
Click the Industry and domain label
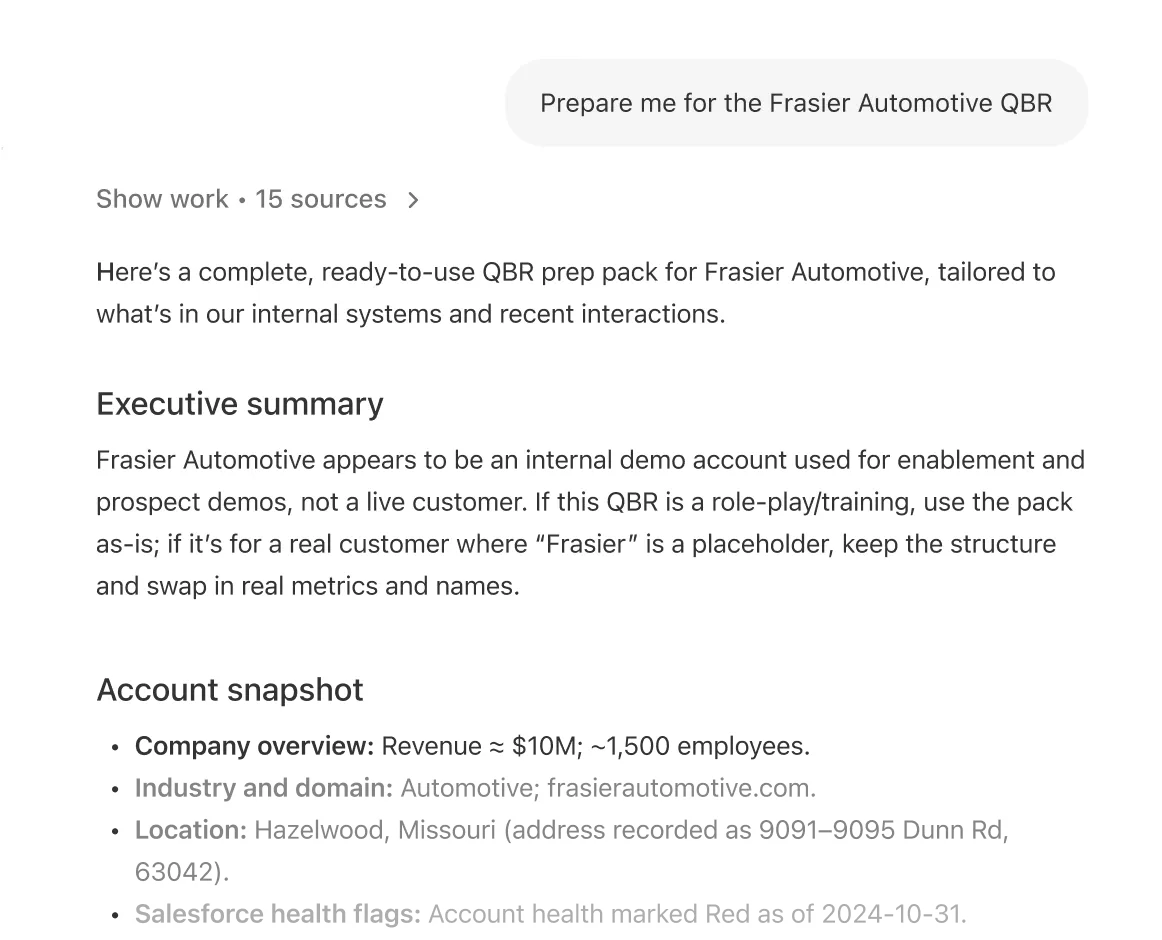point(263,788)
